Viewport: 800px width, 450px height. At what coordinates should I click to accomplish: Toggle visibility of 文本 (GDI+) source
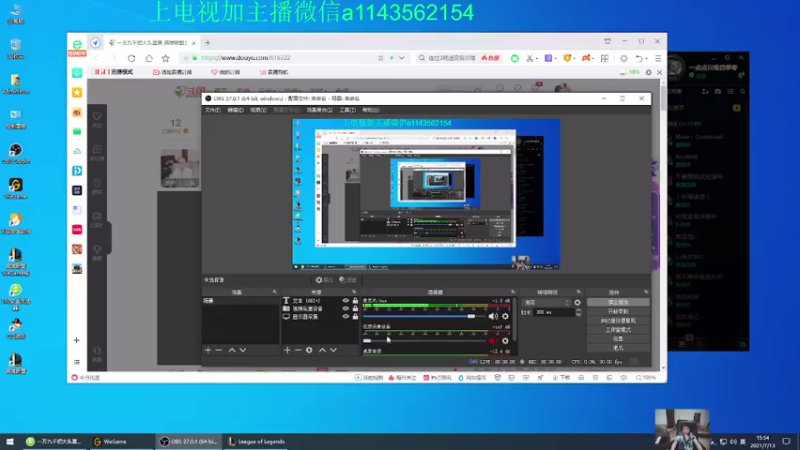click(345, 301)
